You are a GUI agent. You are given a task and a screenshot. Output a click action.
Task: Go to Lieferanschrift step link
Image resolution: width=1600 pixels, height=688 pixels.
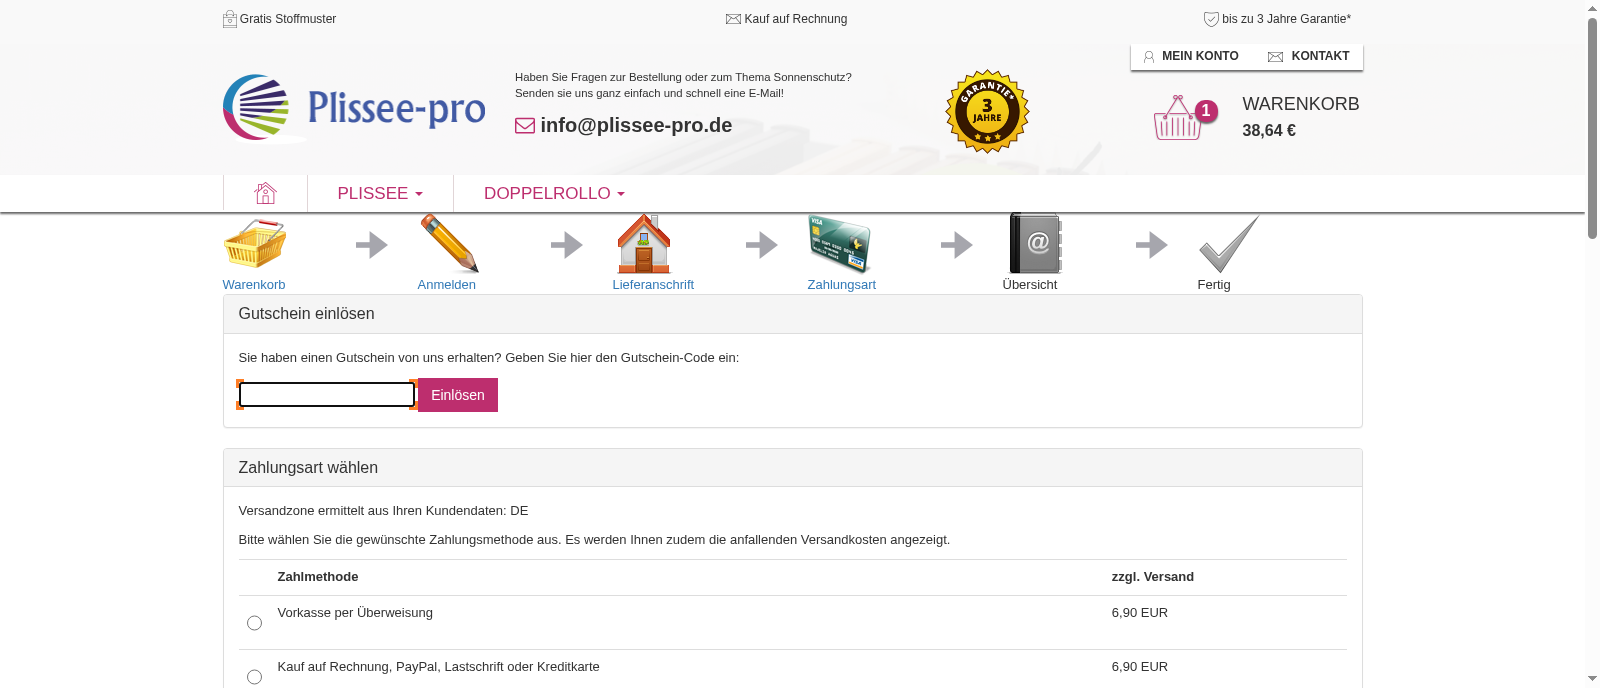653,285
